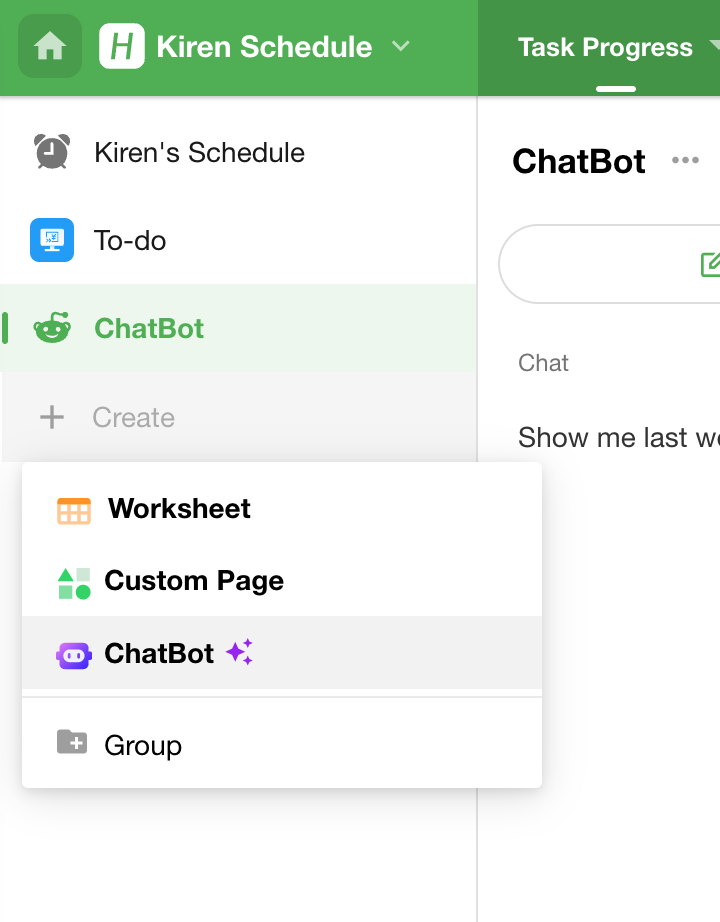Click the home icon button
The width and height of the screenshot is (720, 922).
tap(50, 47)
